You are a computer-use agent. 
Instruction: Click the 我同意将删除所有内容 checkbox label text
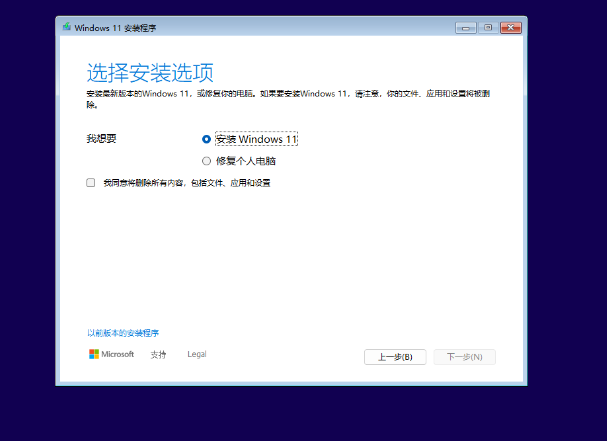(x=186, y=183)
